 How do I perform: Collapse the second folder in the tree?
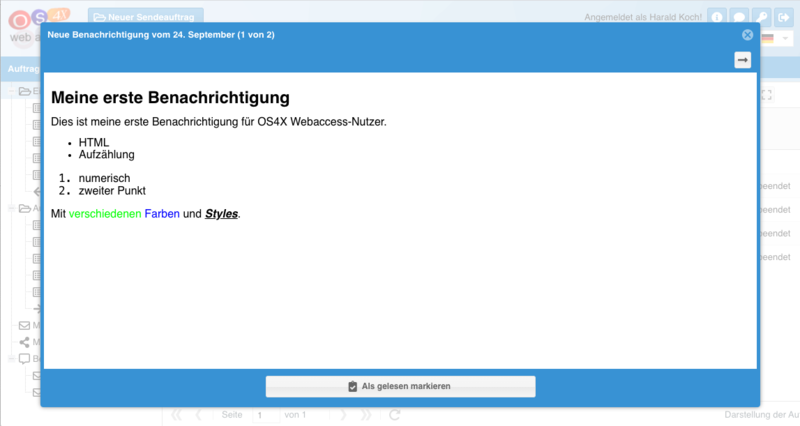click(x=12, y=208)
